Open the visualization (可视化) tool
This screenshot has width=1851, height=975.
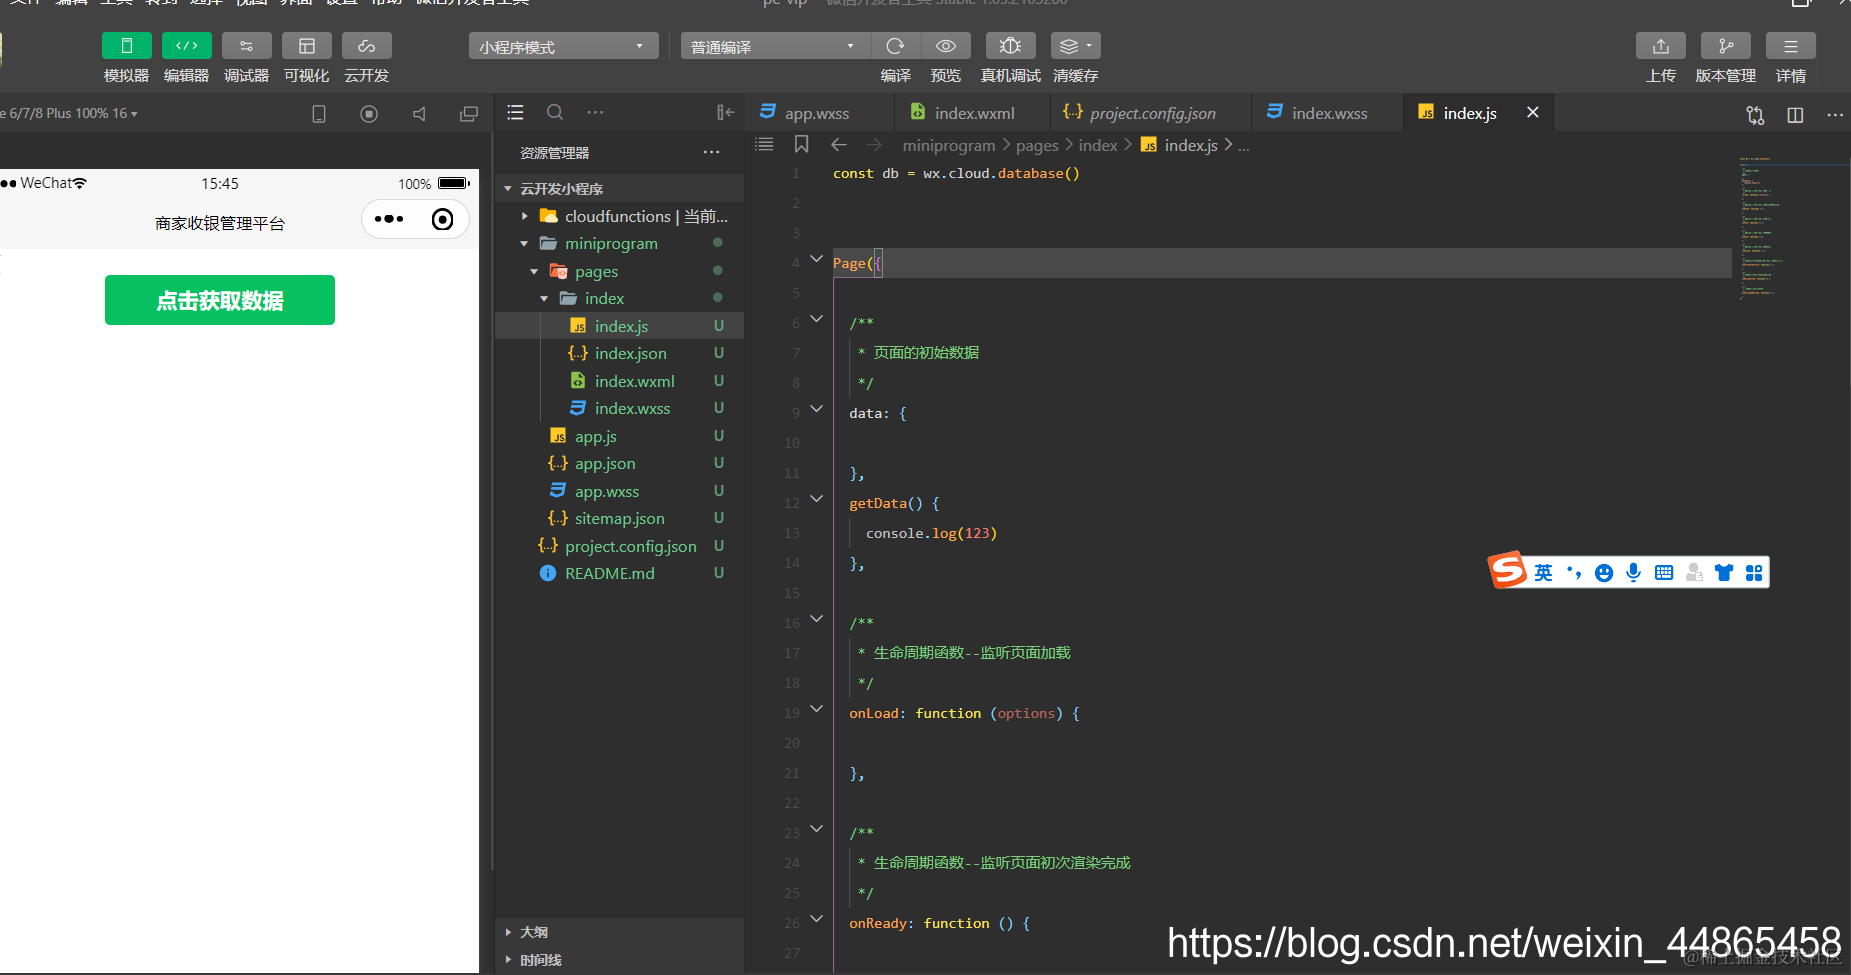click(x=306, y=46)
